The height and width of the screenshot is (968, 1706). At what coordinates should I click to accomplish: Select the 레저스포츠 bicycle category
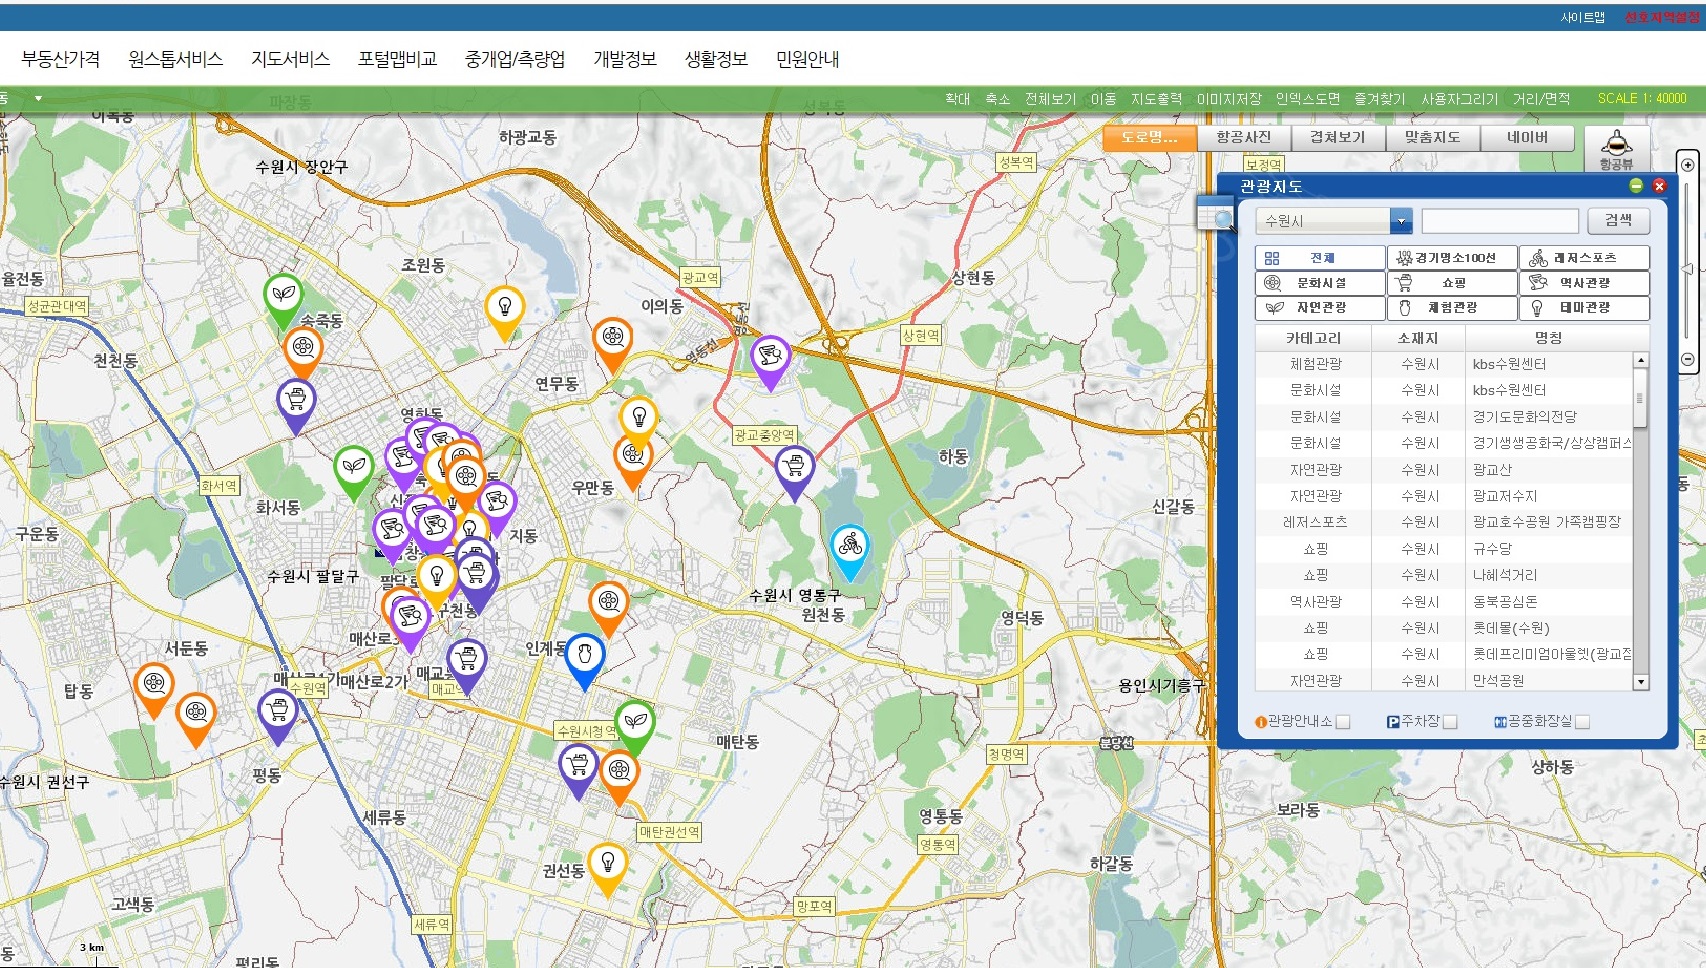[x=1584, y=258]
